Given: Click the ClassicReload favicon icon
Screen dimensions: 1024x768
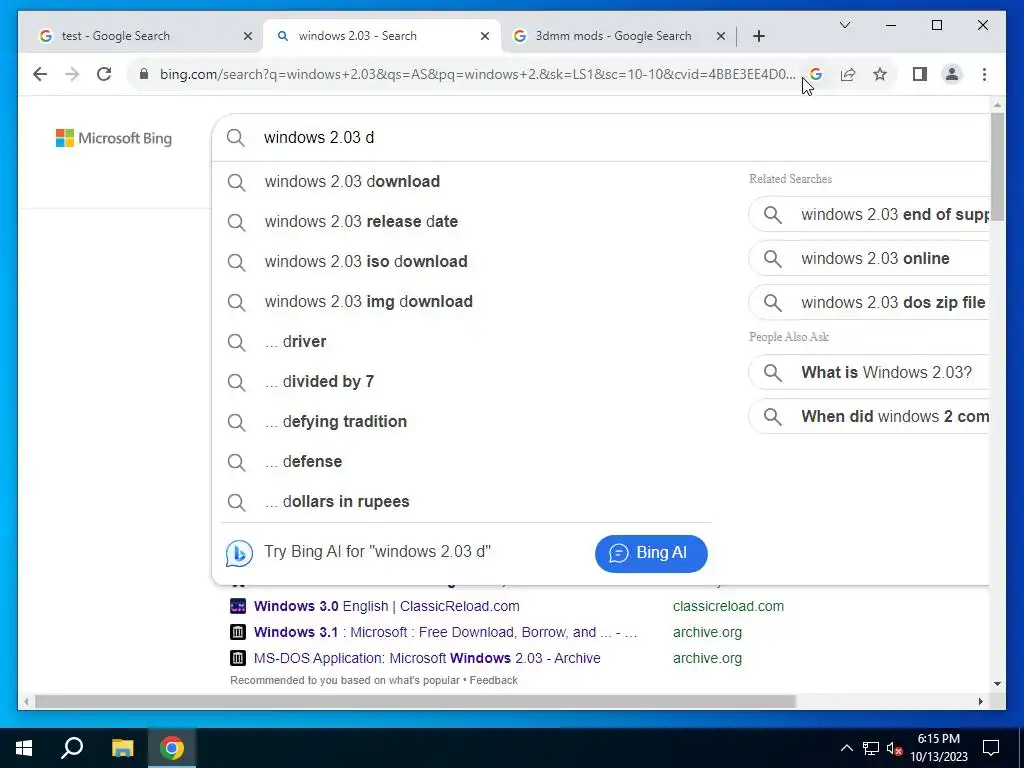Looking at the screenshot, I should click(x=238, y=606).
